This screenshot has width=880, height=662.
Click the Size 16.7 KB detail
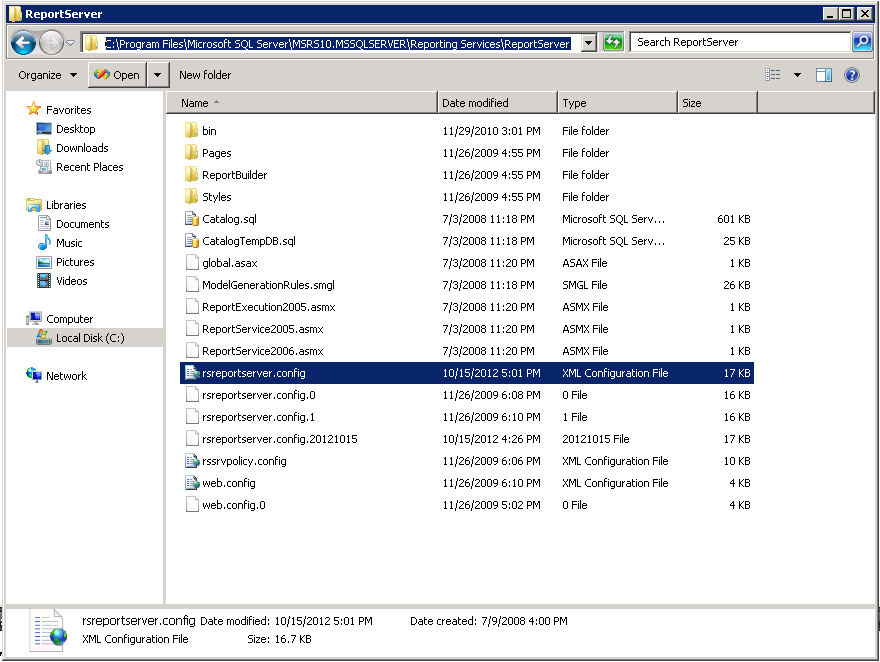[279, 639]
